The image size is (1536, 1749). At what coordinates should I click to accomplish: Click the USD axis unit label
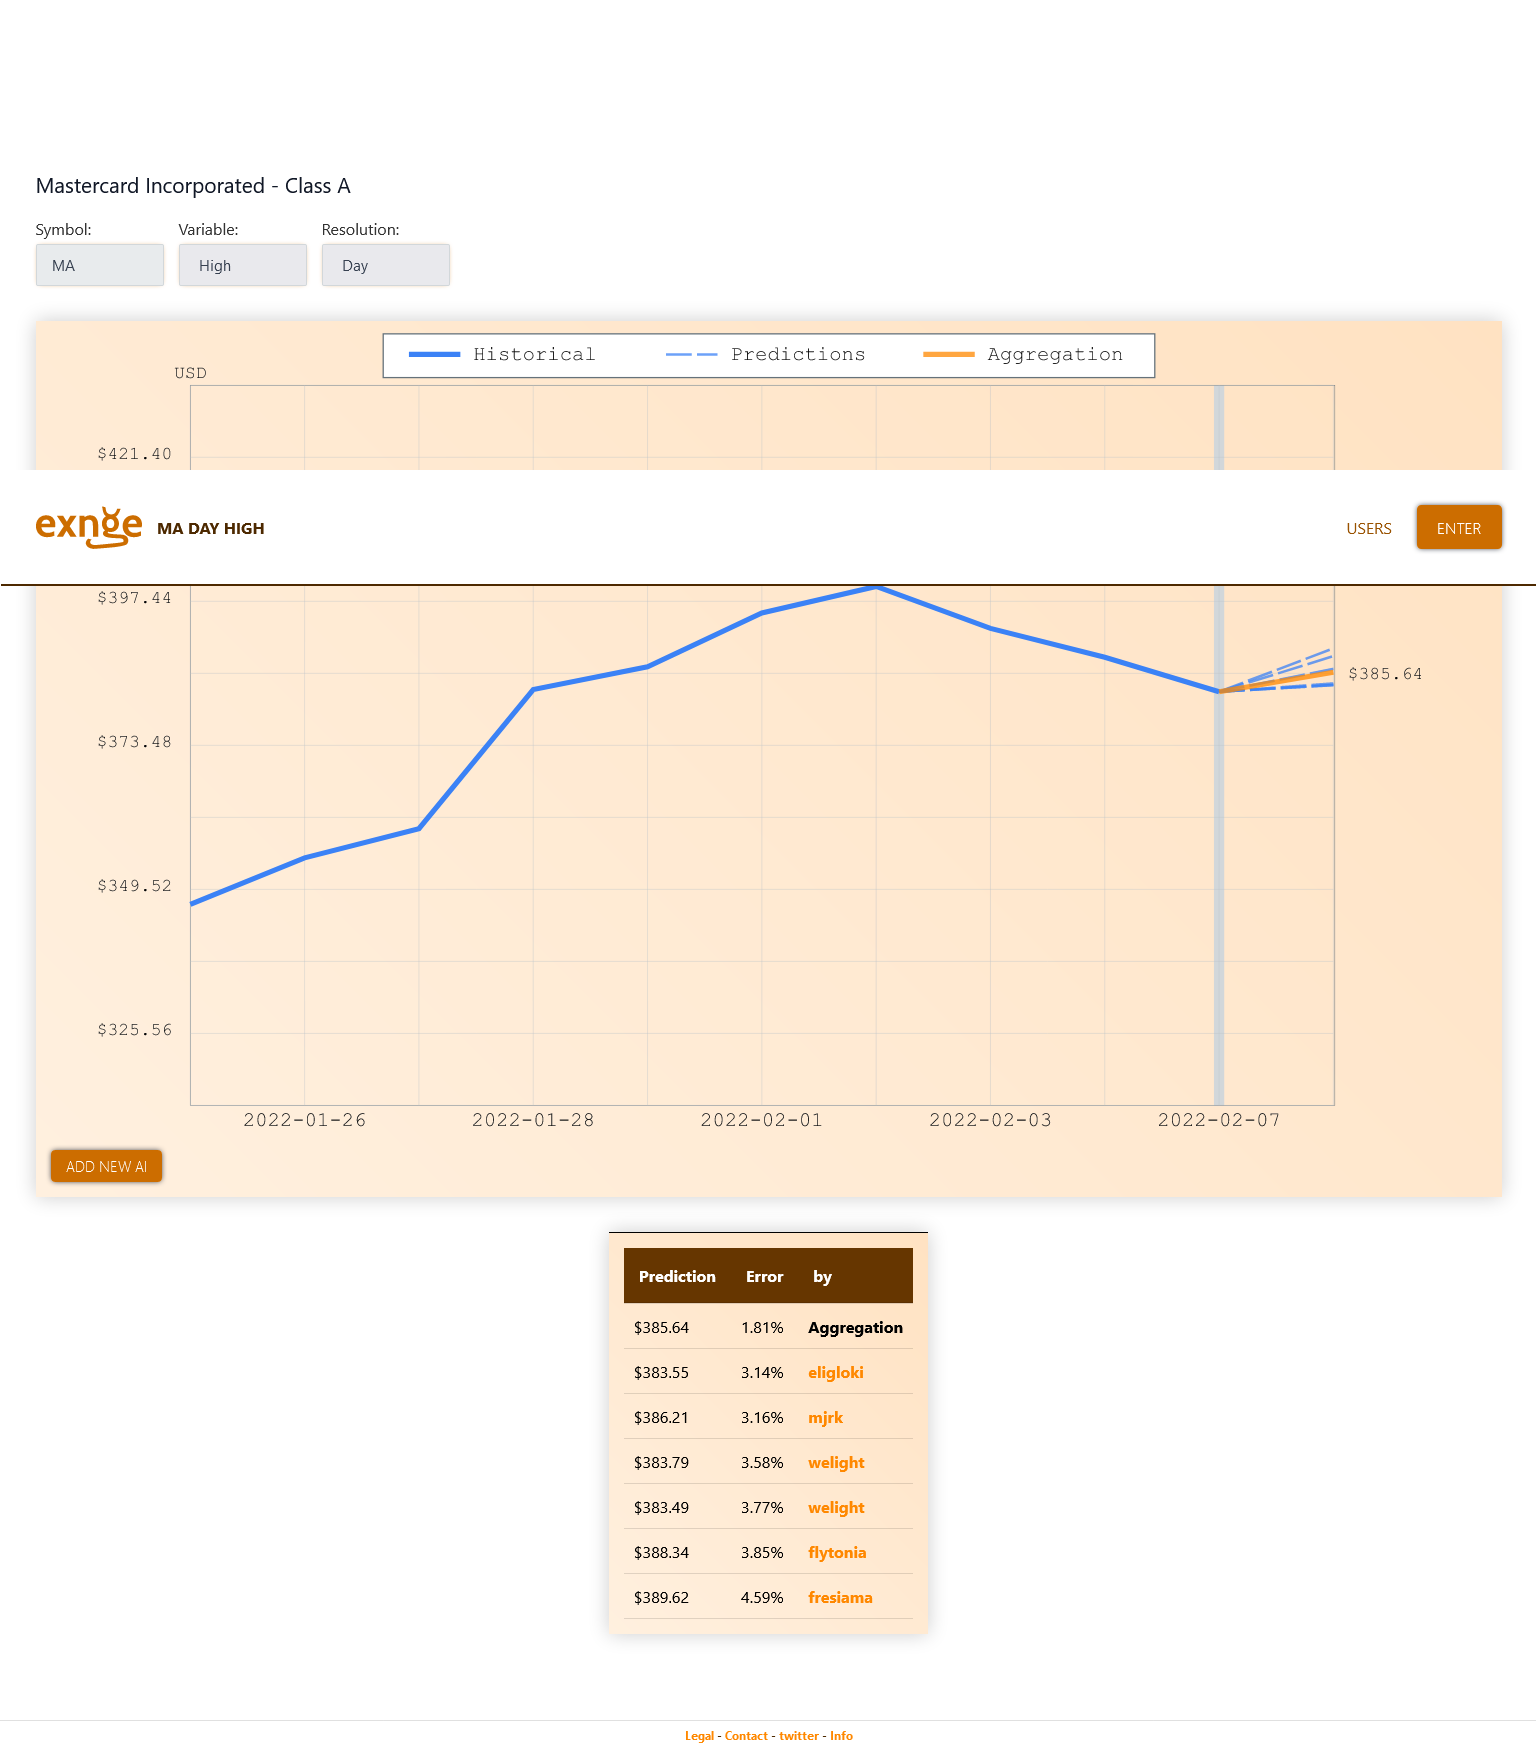click(190, 373)
